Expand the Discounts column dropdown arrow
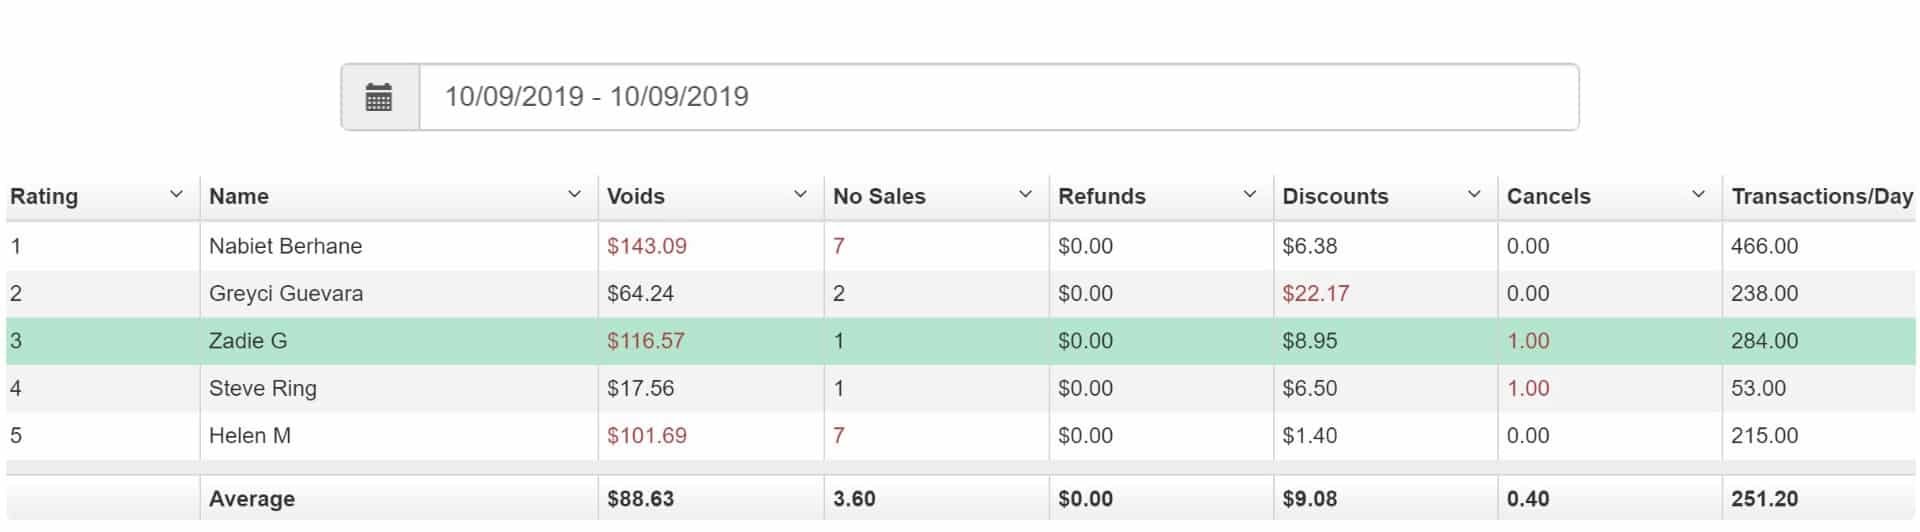 pos(1473,194)
